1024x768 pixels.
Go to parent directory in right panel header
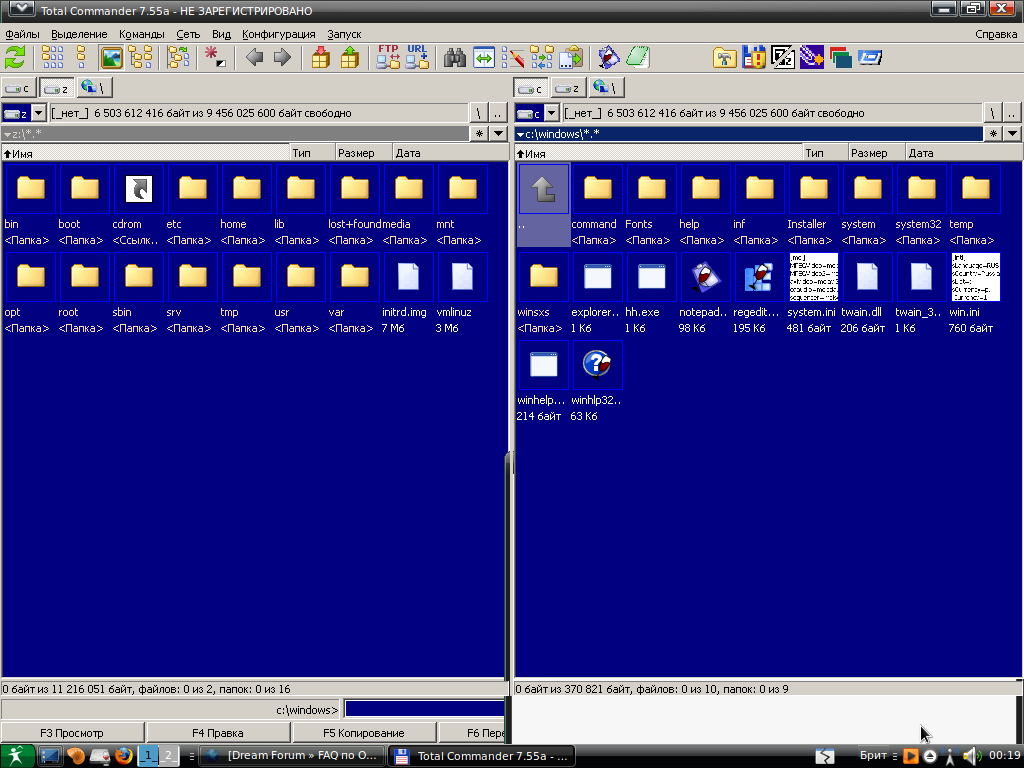coord(1011,113)
